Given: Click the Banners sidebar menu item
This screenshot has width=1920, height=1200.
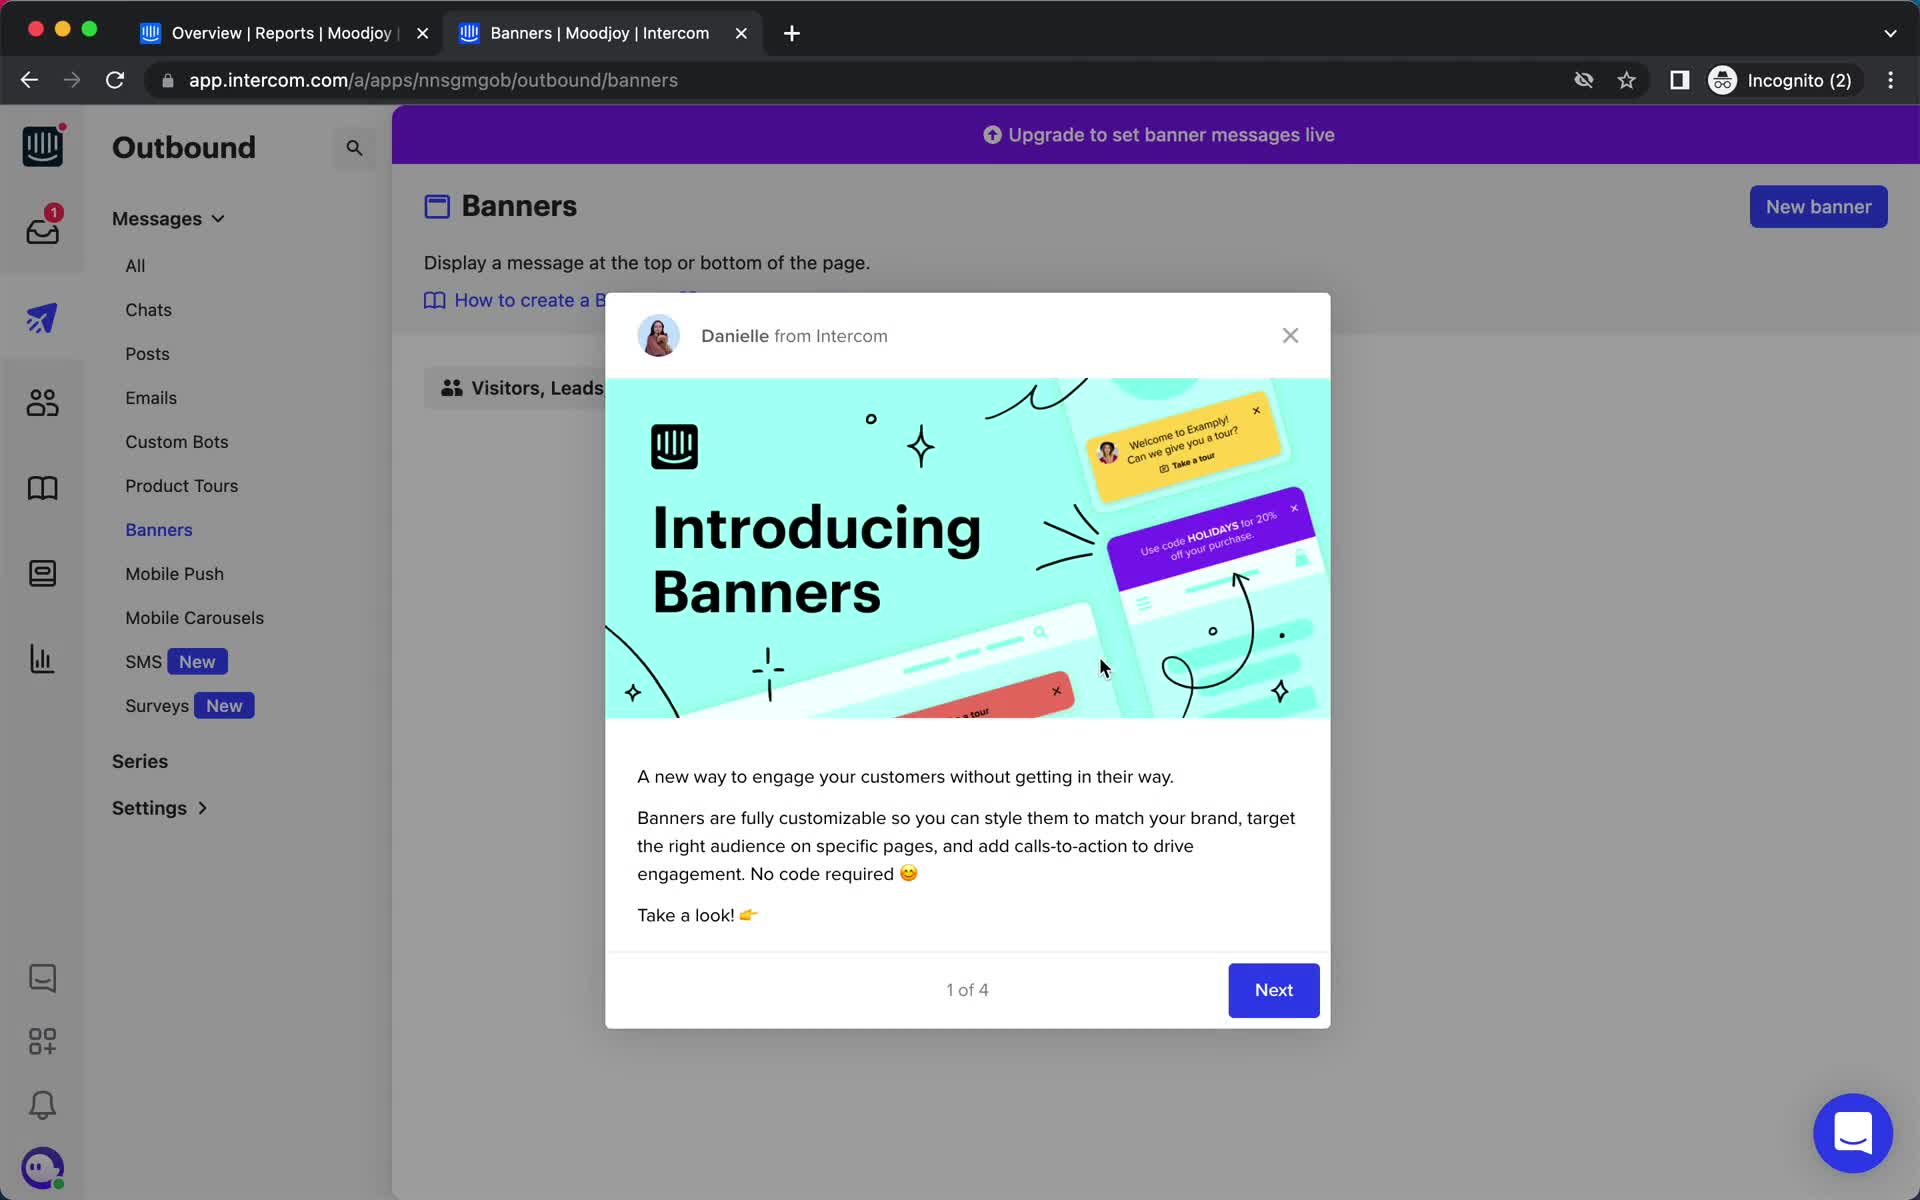Looking at the screenshot, I should 158,529.
